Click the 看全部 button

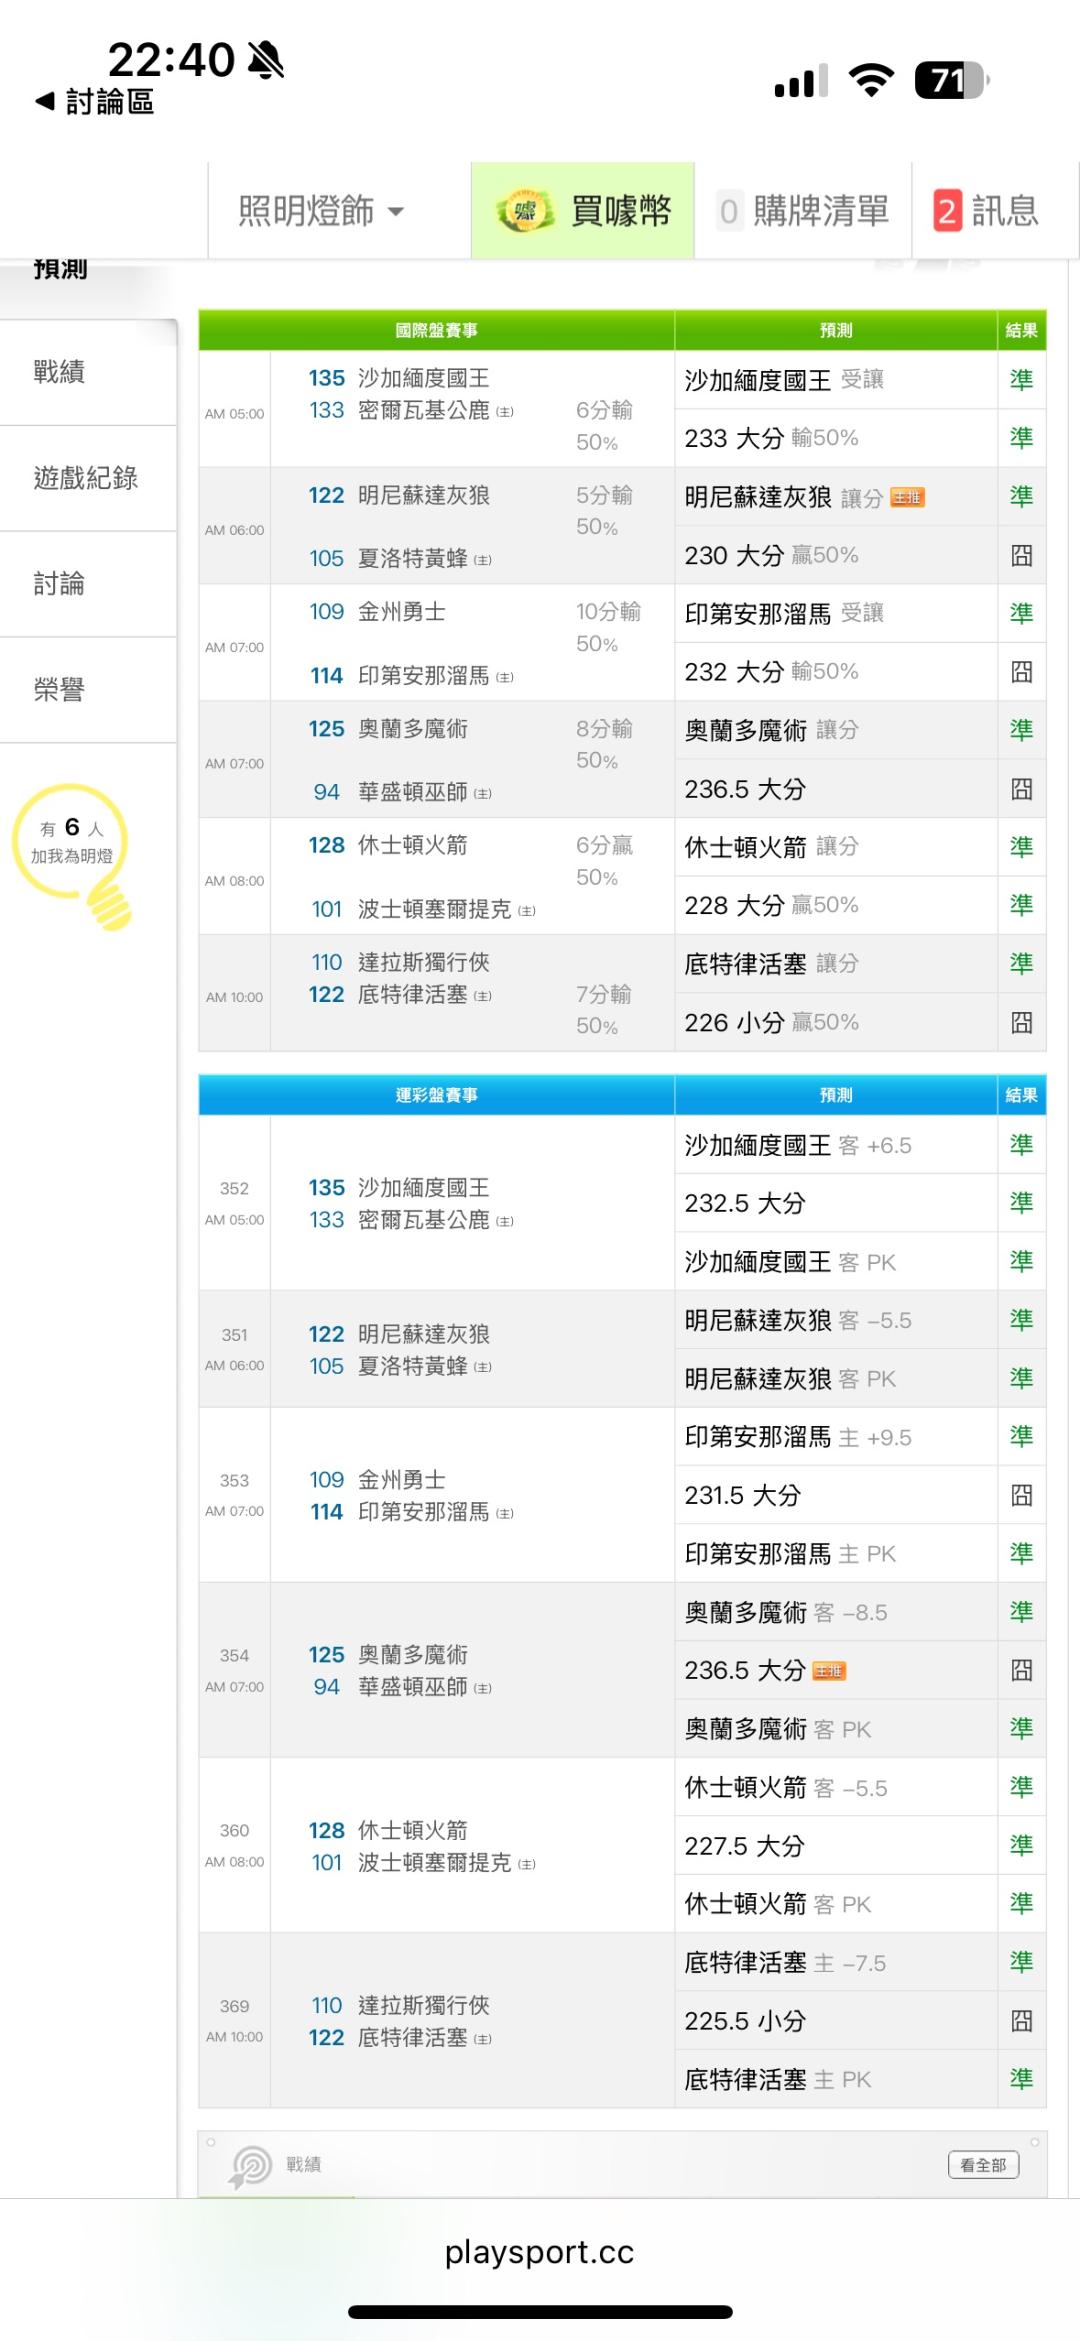coord(983,2165)
